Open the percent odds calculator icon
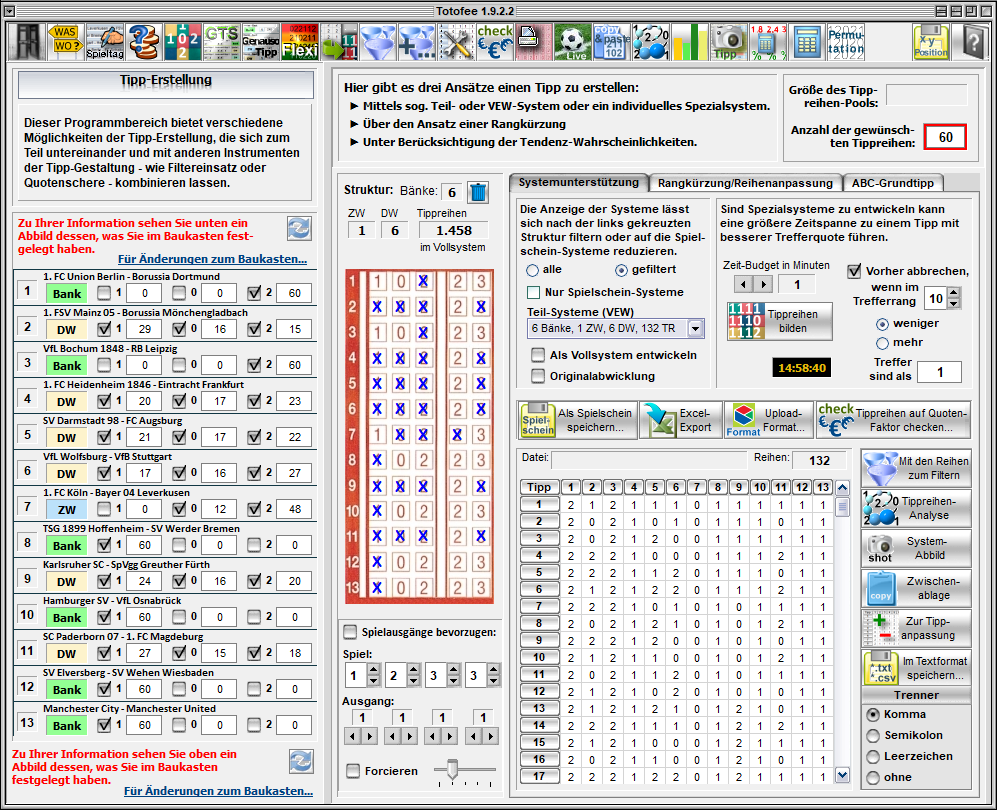The image size is (997, 810). click(767, 42)
